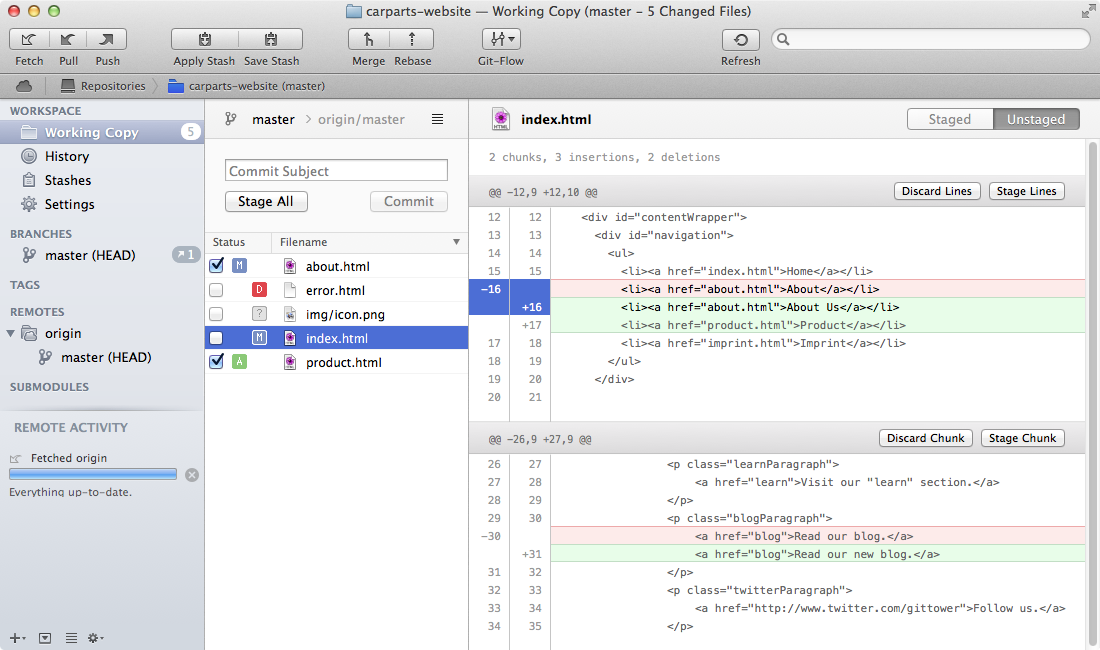The height and width of the screenshot is (650, 1100).
Task: Sort by Filename column header
Action: (369, 242)
